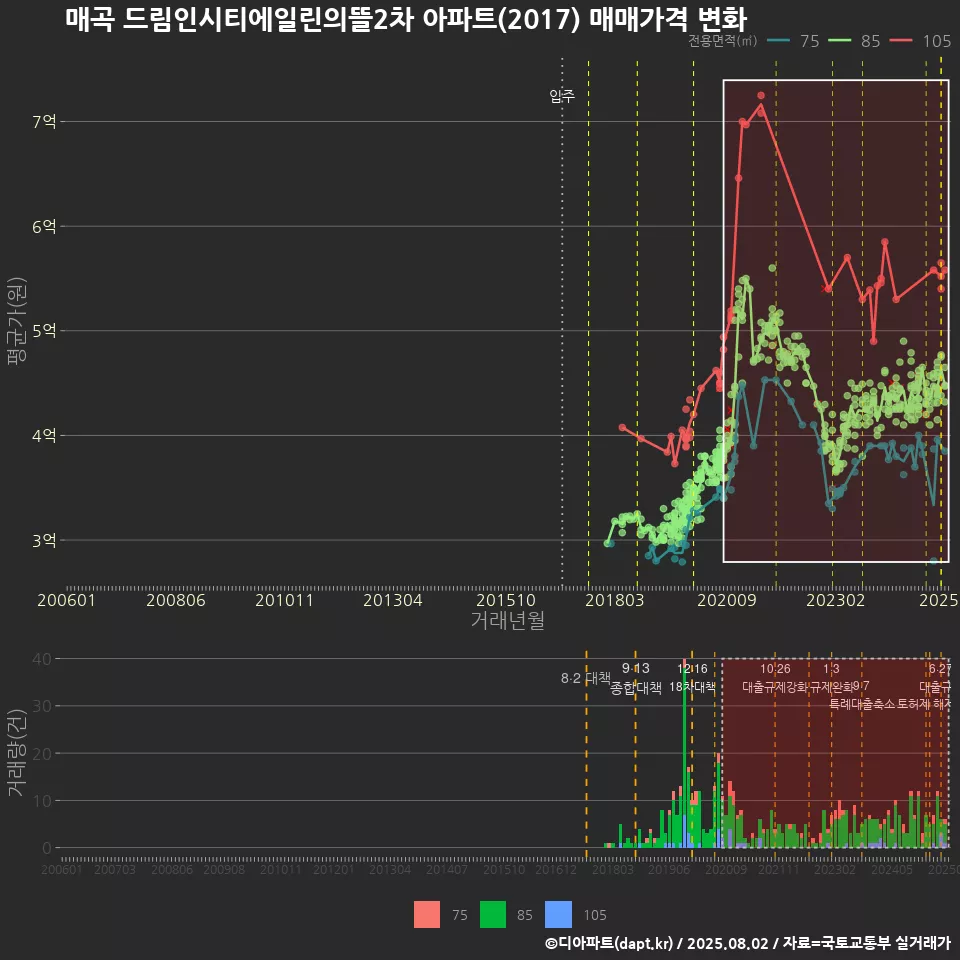This screenshot has height=960, width=960.
Task: Click the 특례대출축소 annotation text
Action: (x=862, y=704)
